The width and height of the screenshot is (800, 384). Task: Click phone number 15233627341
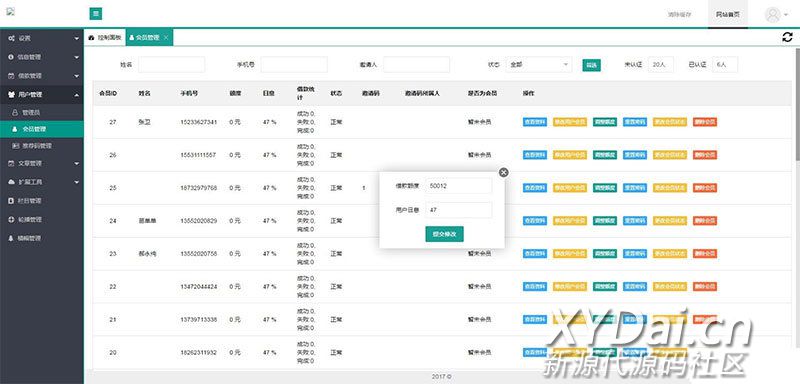click(198, 122)
